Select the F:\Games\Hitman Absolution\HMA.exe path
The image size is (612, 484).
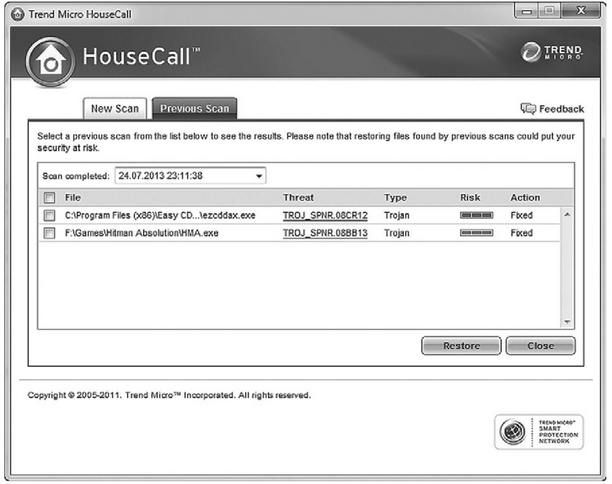pos(141,233)
